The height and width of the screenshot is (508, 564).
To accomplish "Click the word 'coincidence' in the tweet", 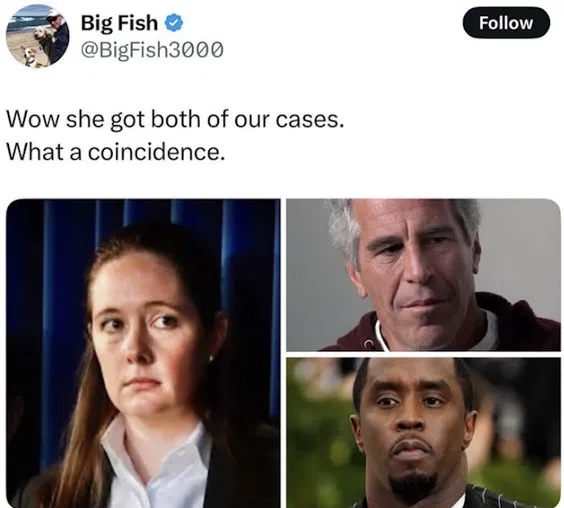I will pos(153,152).
